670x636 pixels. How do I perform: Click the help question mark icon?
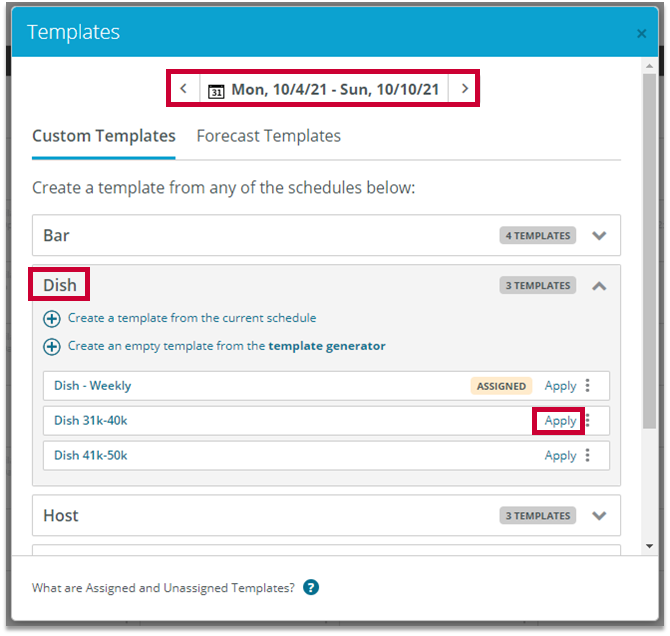311,588
